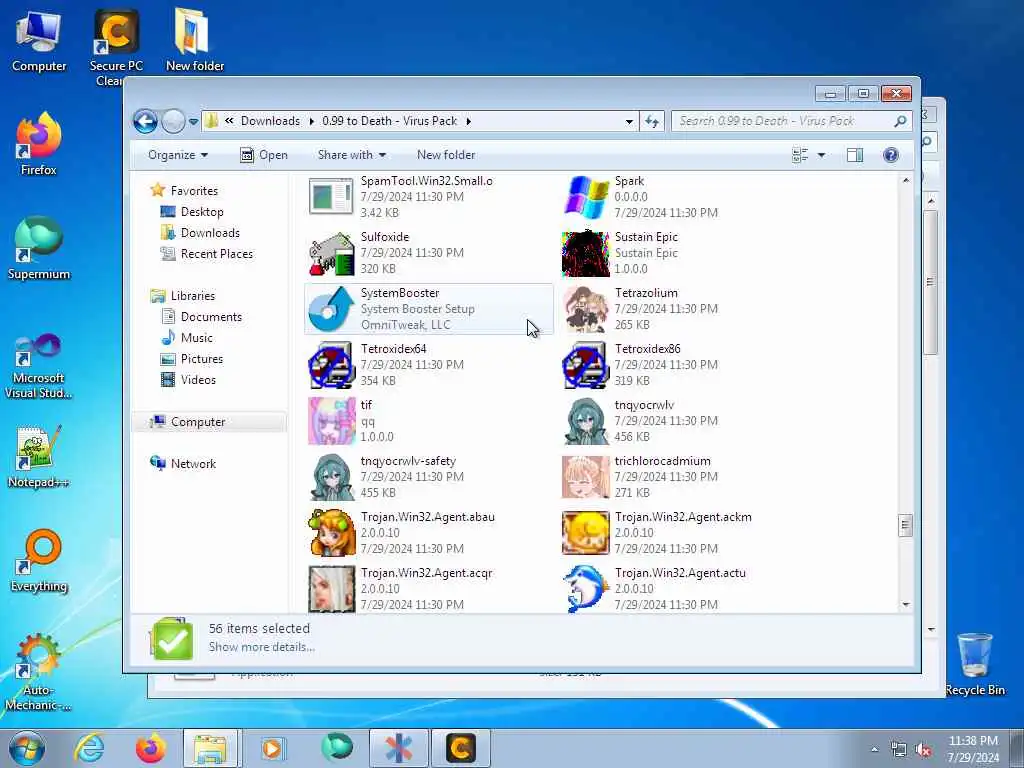Viewport: 1024px width, 768px height.
Task: Click the scroll down arrow of file list
Action: coord(905,605)
